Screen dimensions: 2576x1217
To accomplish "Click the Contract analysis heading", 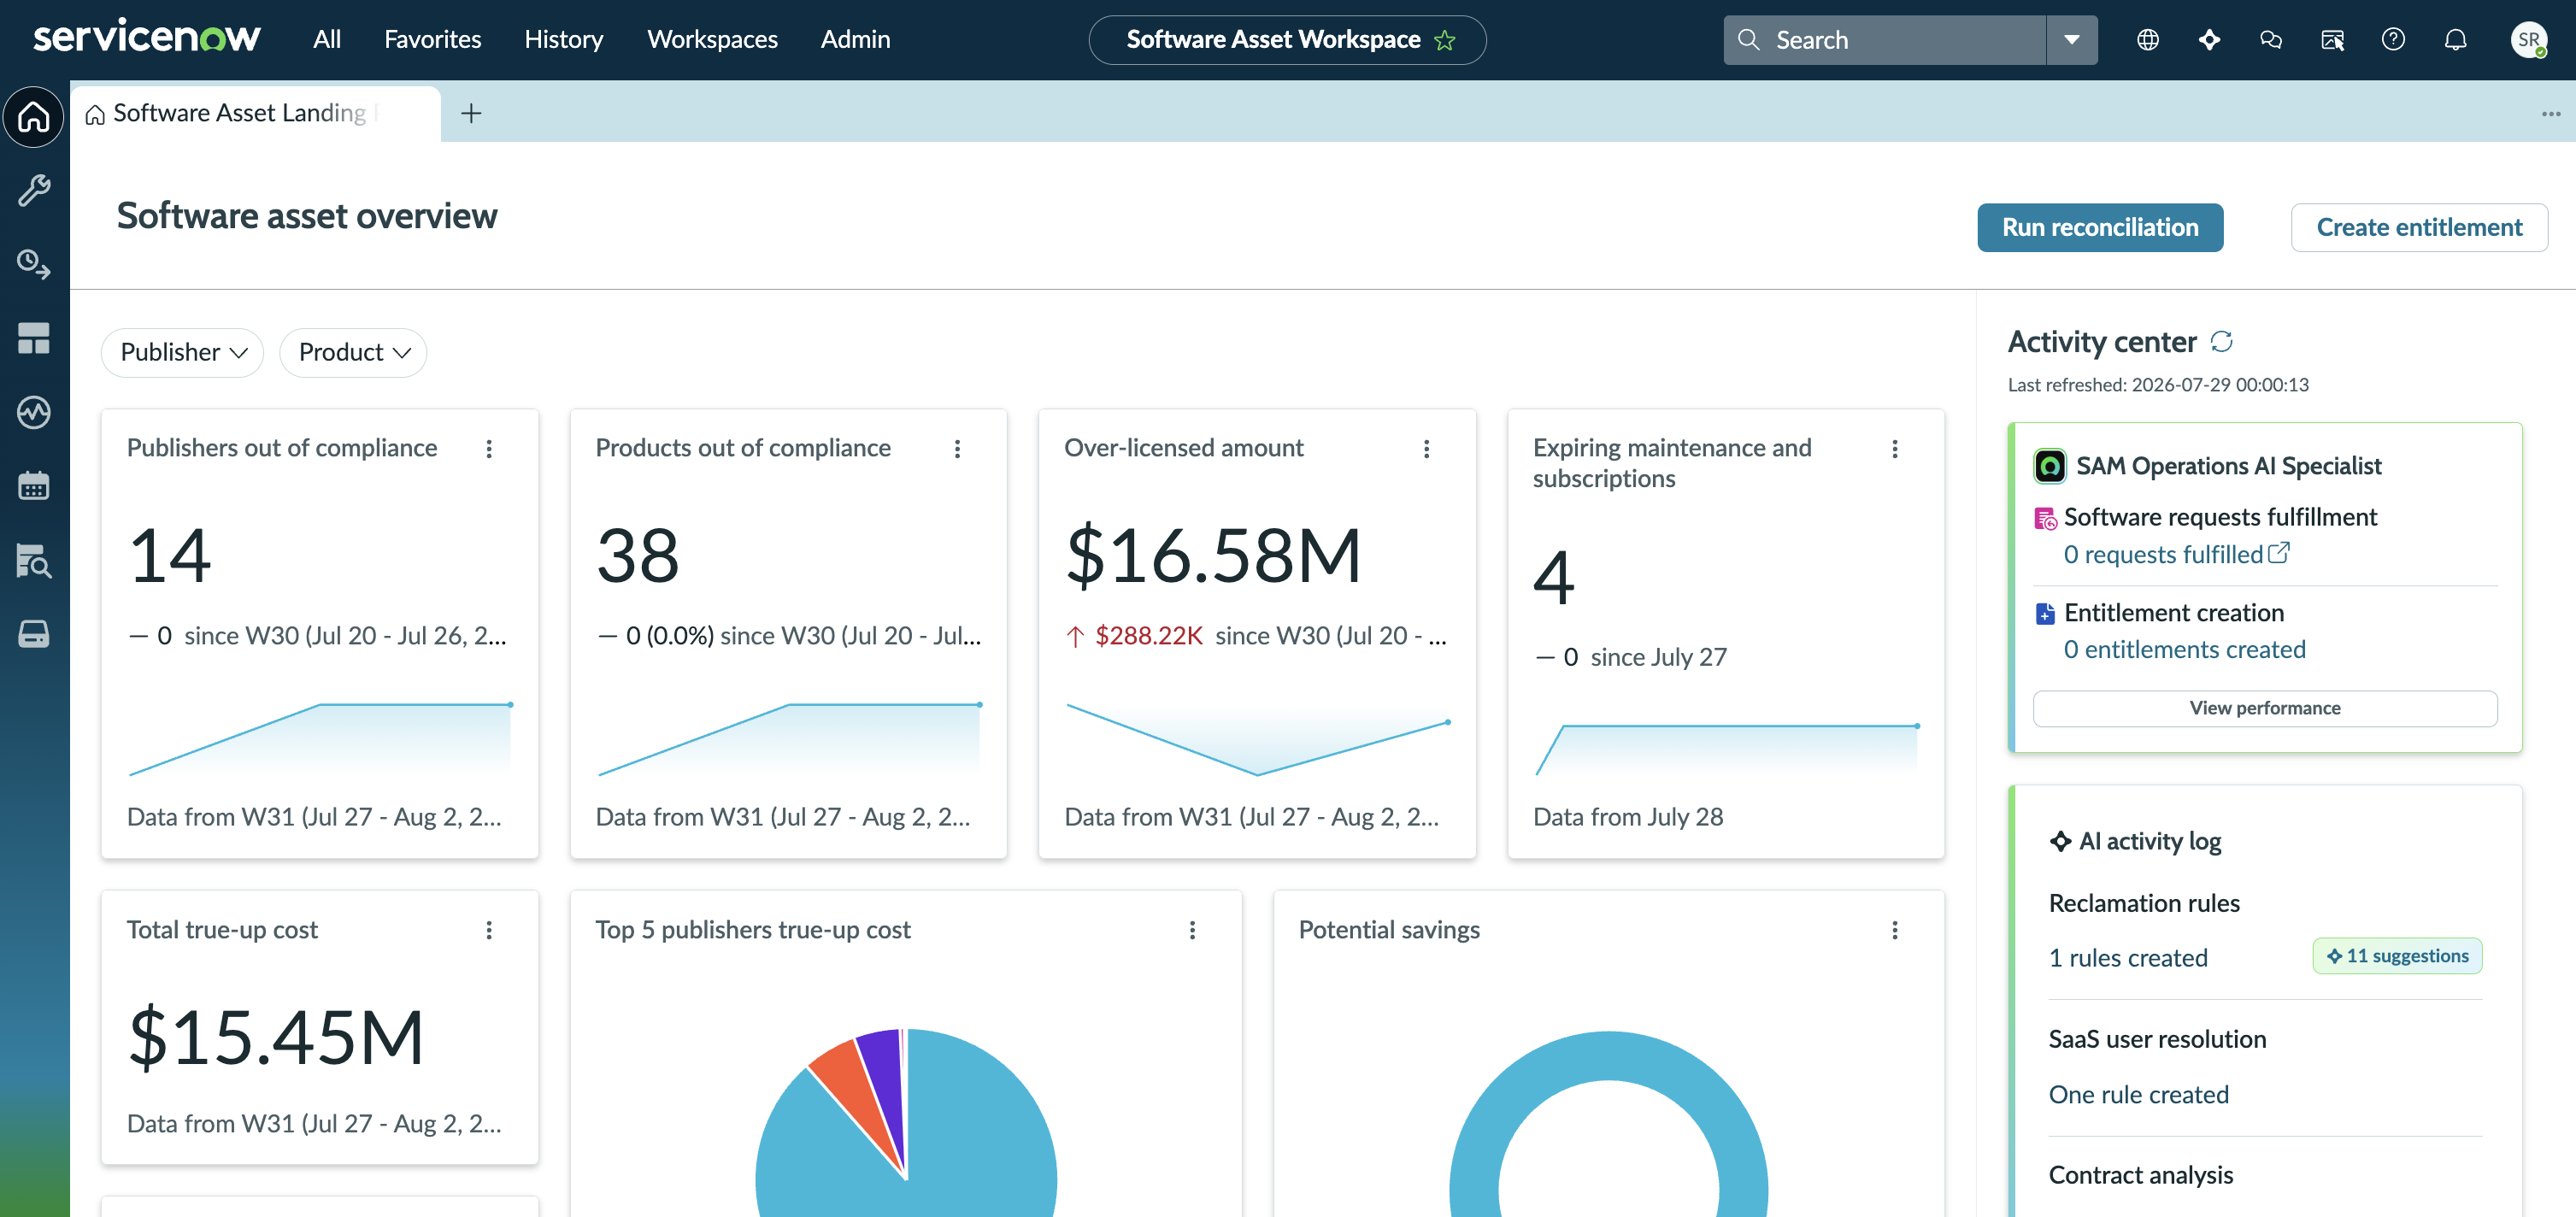I will 2140,1175.
